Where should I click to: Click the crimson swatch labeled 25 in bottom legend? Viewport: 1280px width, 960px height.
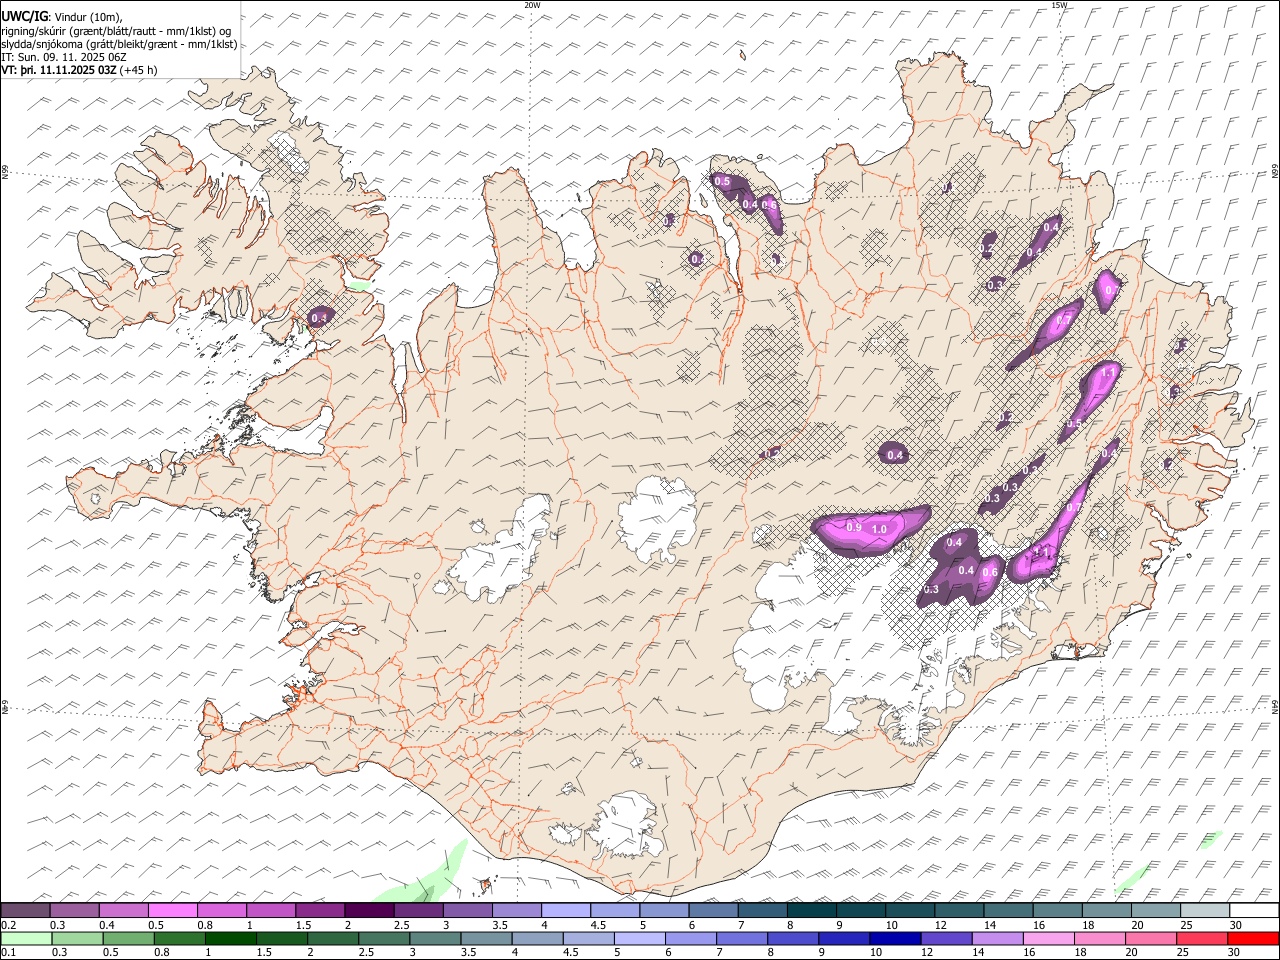coord(1201,938)
